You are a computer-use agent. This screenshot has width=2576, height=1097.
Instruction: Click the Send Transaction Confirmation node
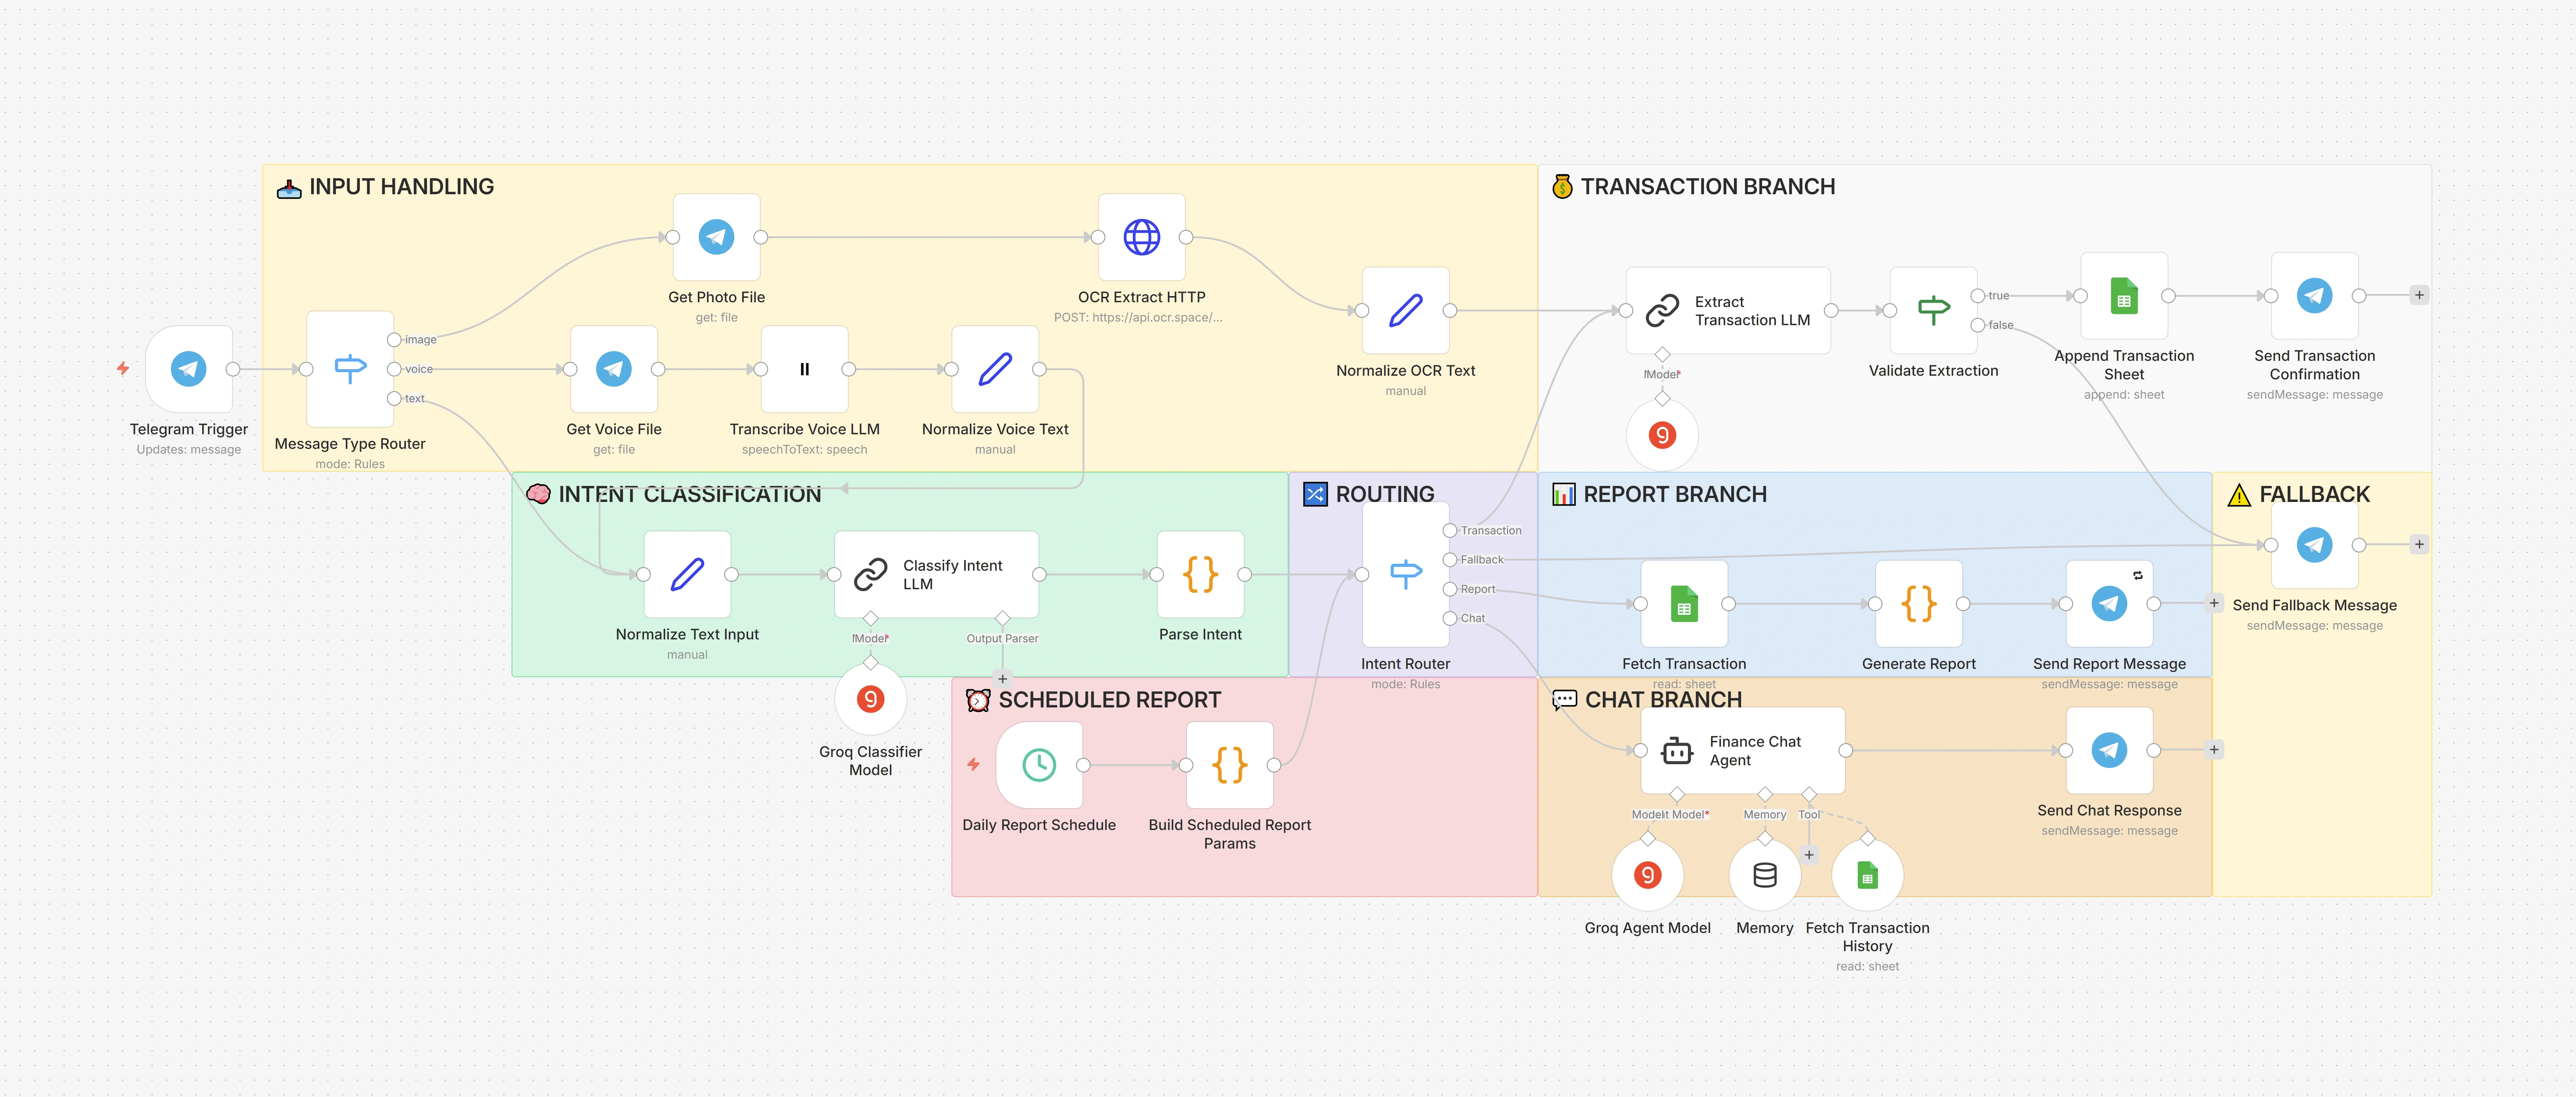(x=2314, y=296)
